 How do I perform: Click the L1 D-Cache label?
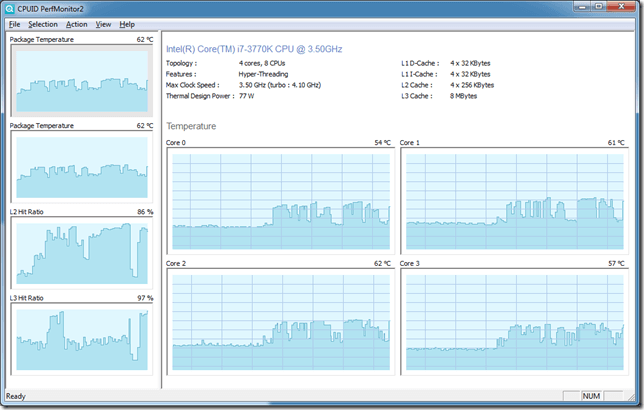(x=420, y=63)
